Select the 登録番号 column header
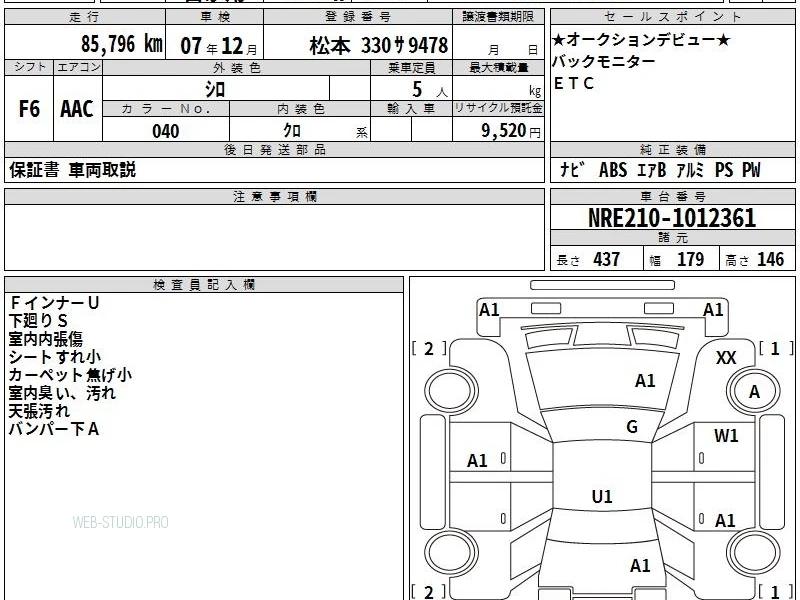 358,17
